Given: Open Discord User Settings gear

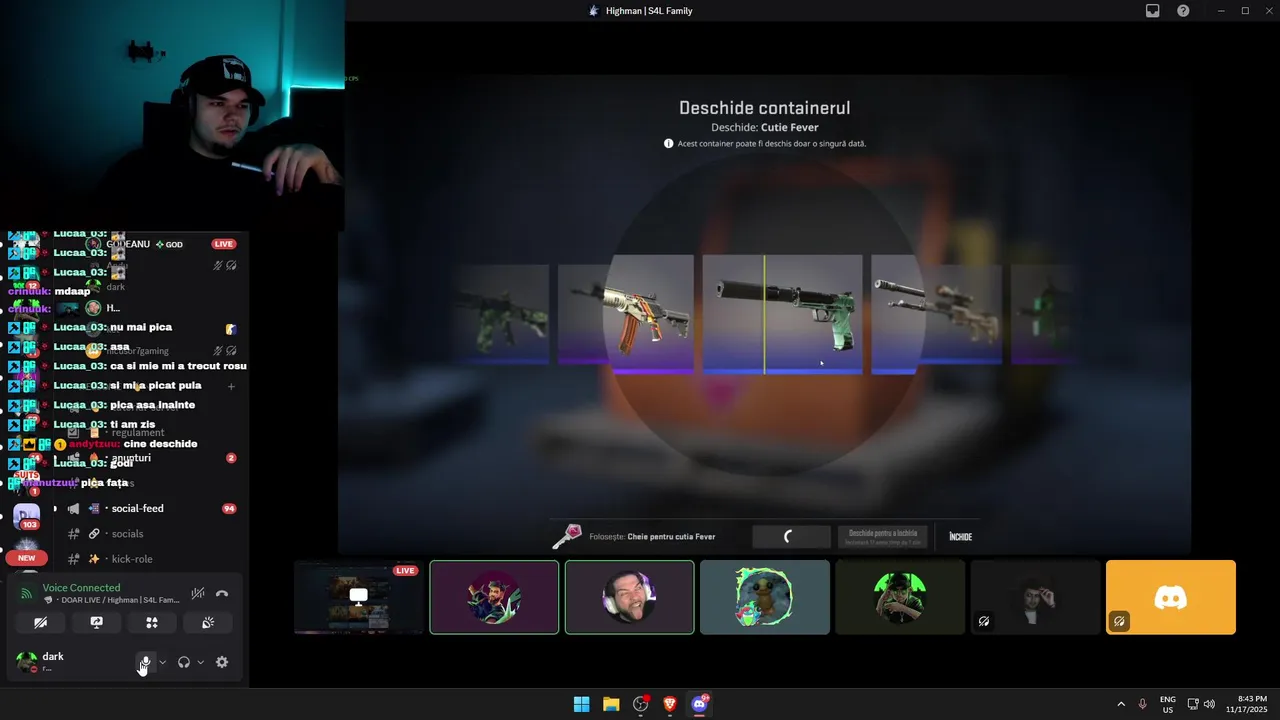Looking at the screenshot, I should pyautogui.click(x=222, y=662).
